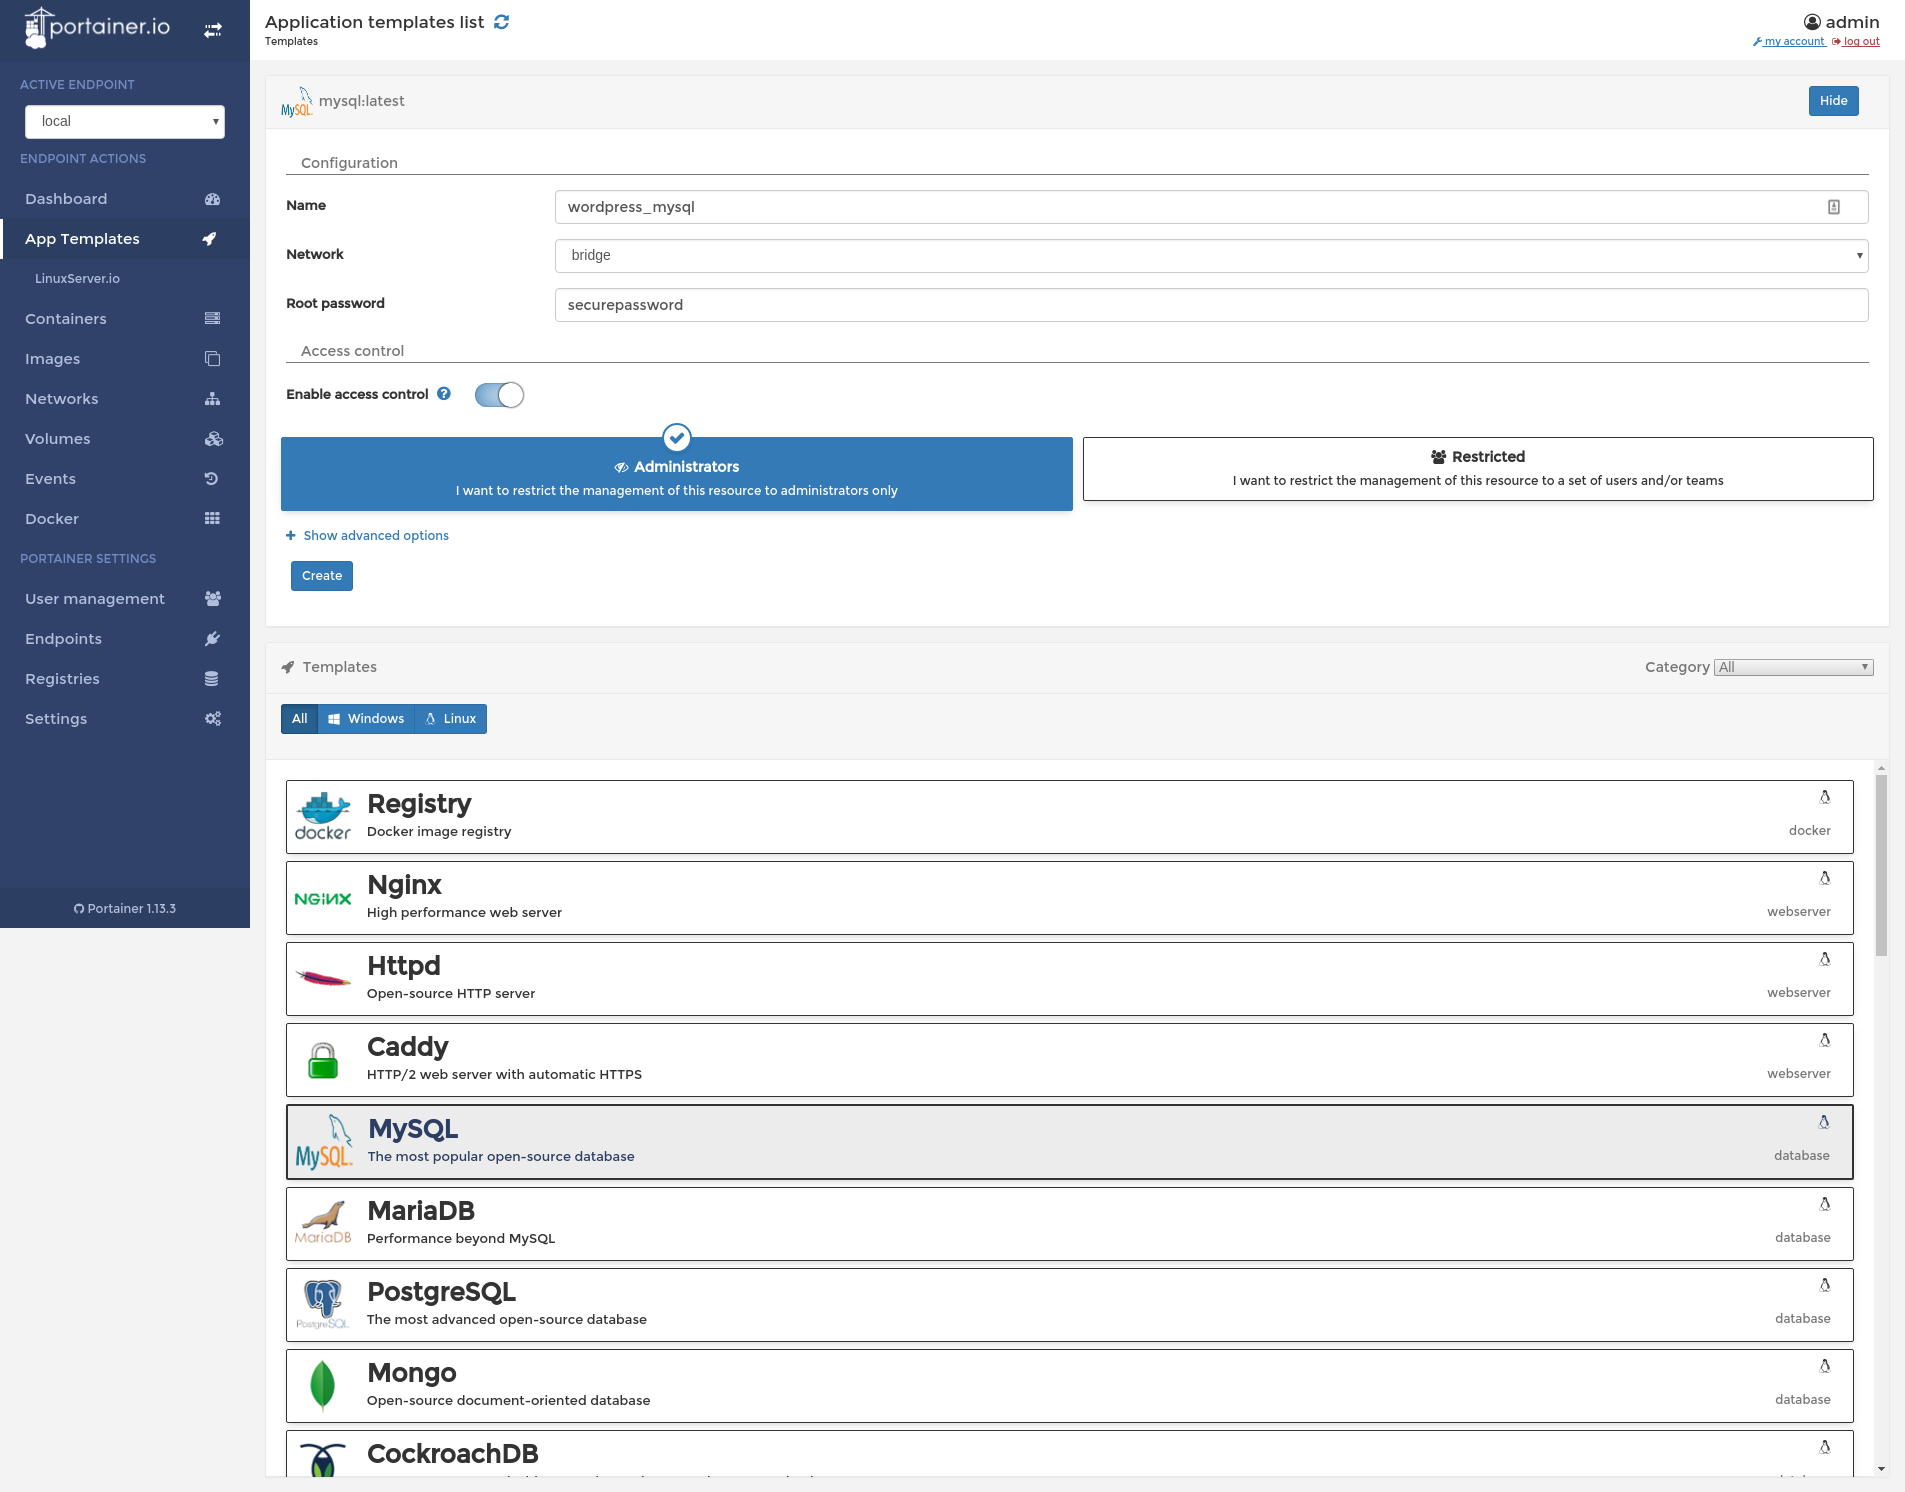
Task: Open the active endpoint dropdown showing local
Action: pos(125,122)
